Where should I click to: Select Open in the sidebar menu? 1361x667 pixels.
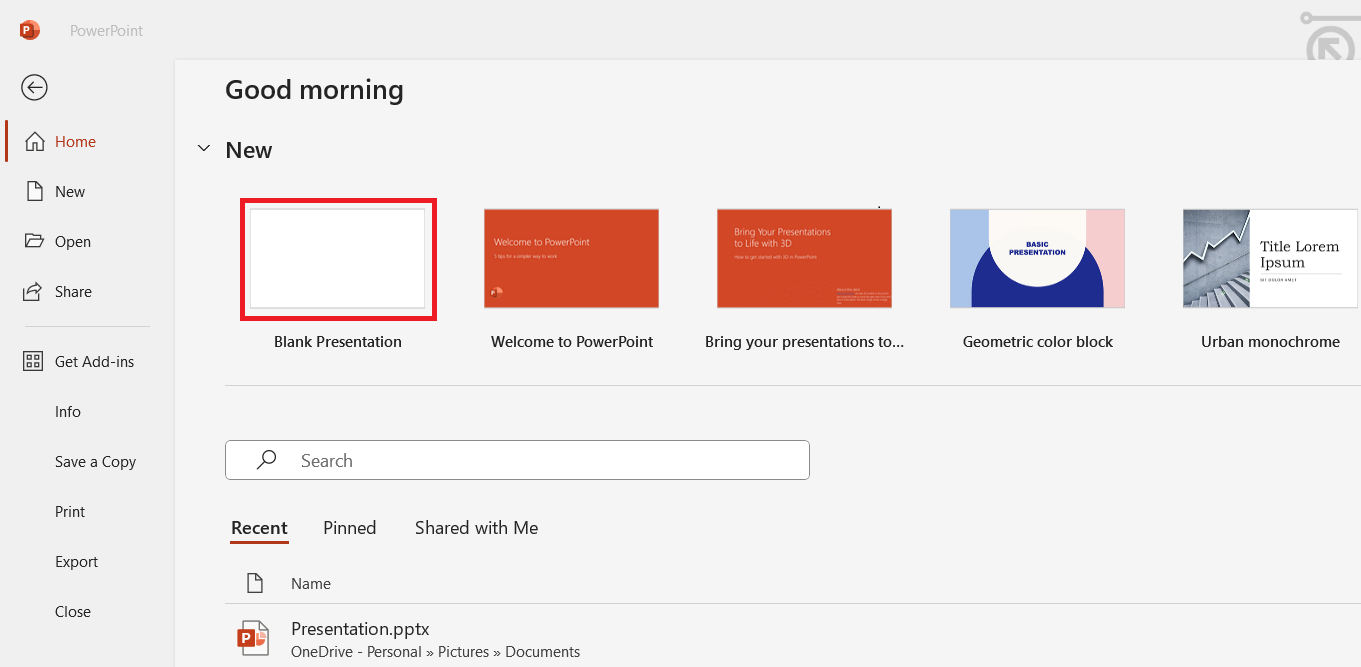73,242
